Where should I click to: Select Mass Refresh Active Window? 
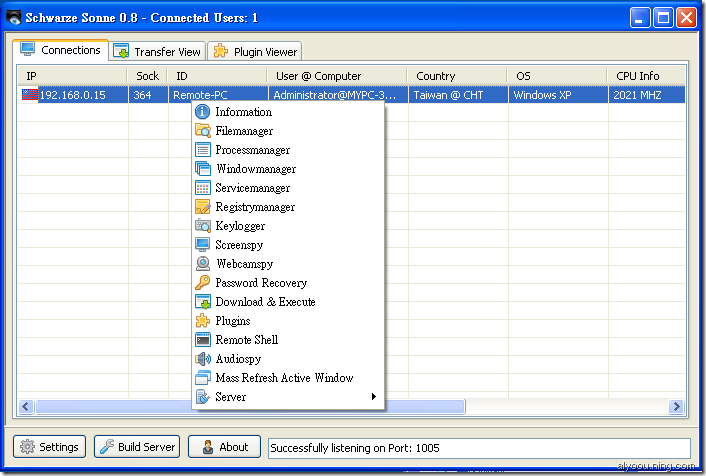[x=284, y=378]
